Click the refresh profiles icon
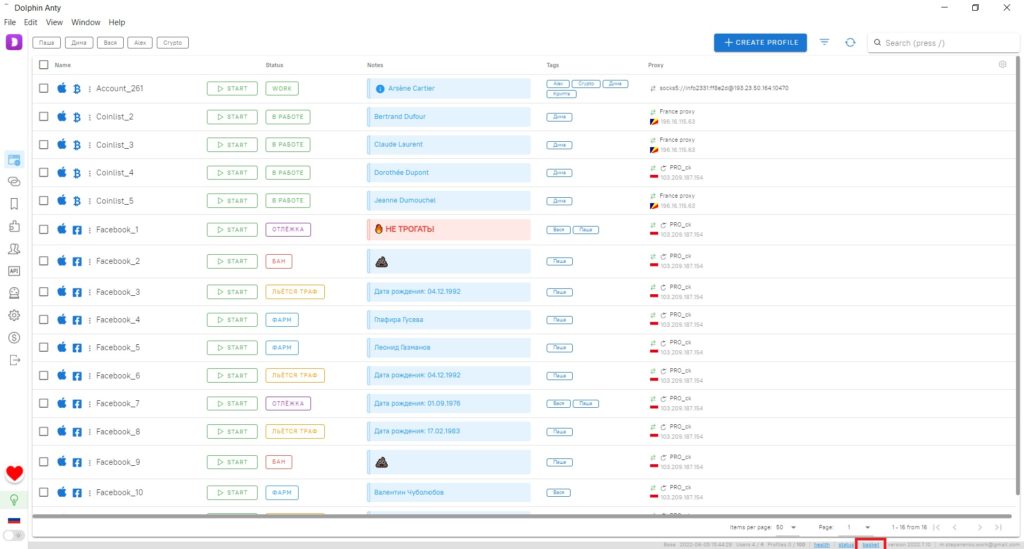Screen dimensions: 1024x549 [x=850, y=42]
